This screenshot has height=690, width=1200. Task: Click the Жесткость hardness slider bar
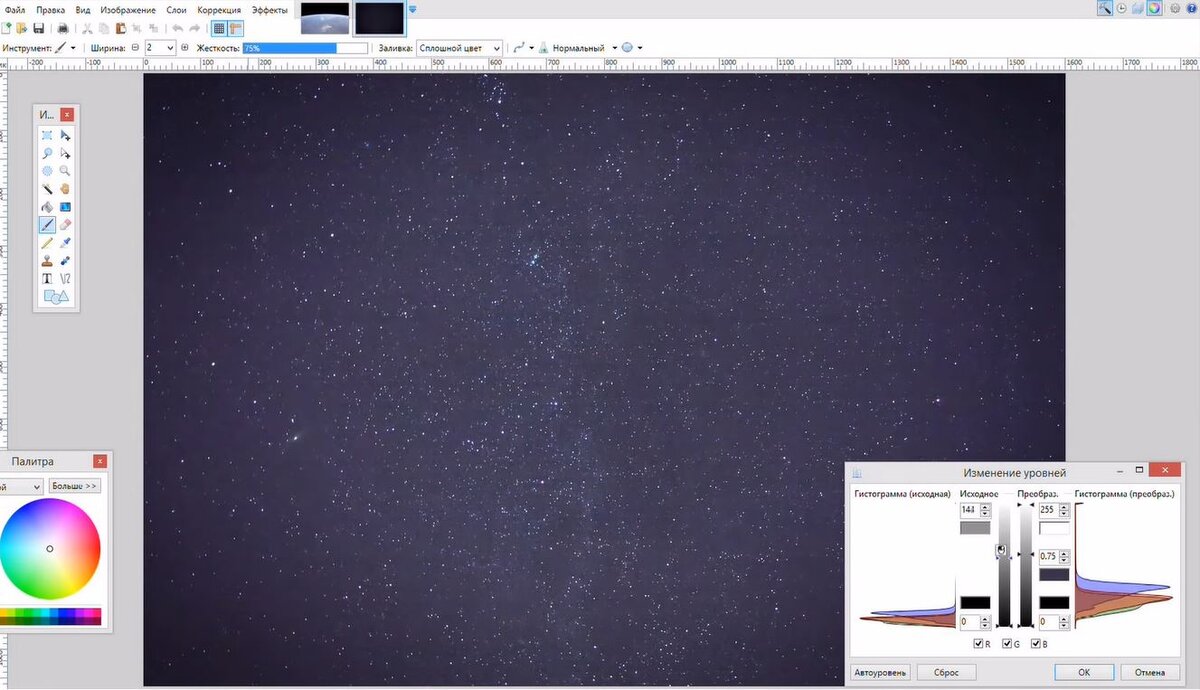(305, 48)
